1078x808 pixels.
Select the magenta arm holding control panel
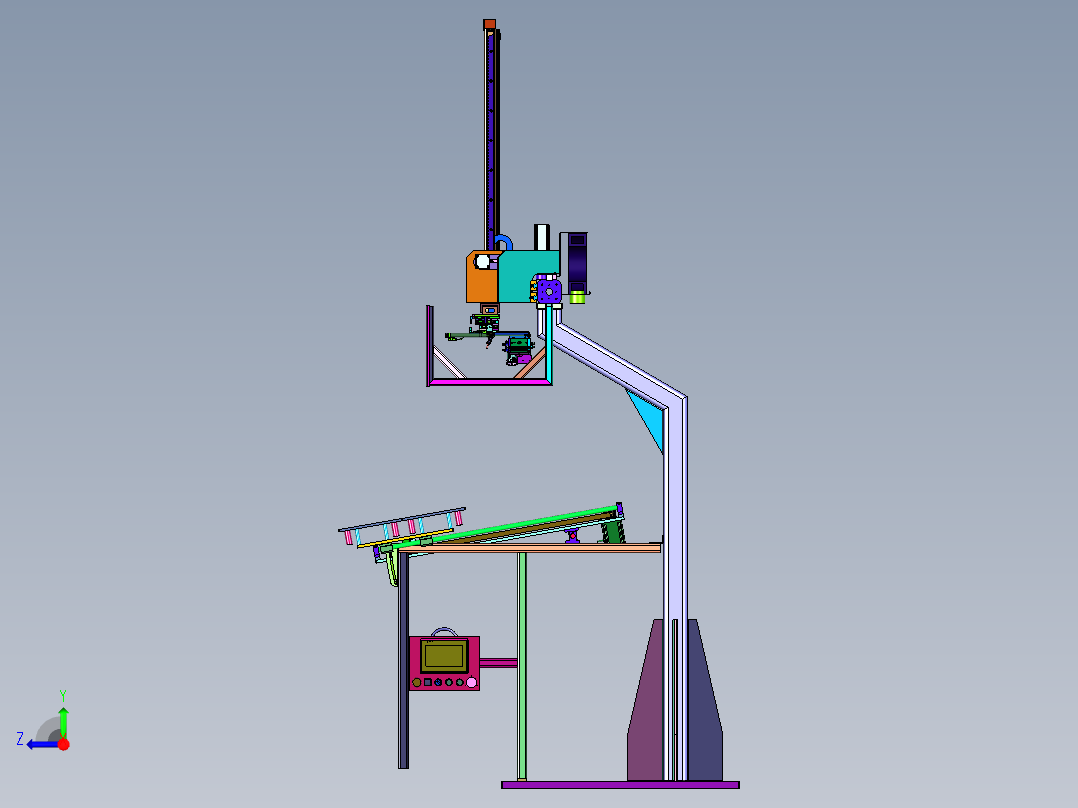[x=498, y=663]
